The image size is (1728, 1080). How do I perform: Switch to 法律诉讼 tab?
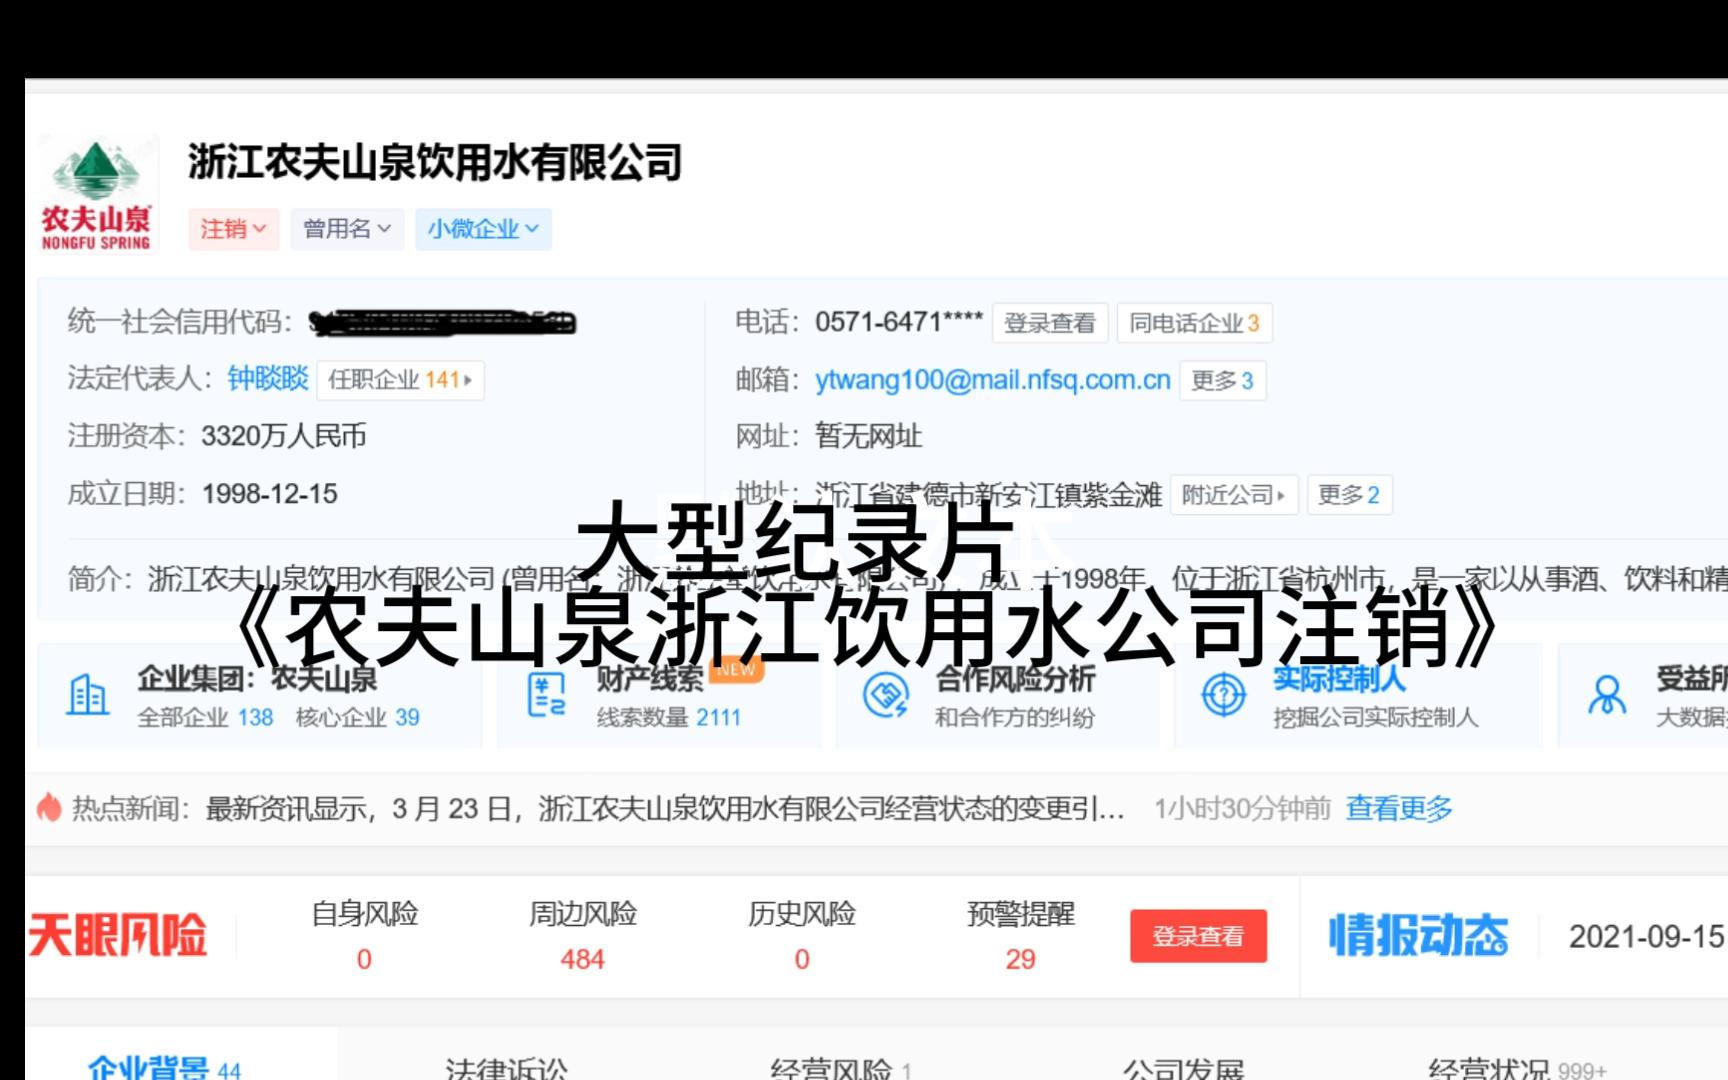[x=507, y=1068]
